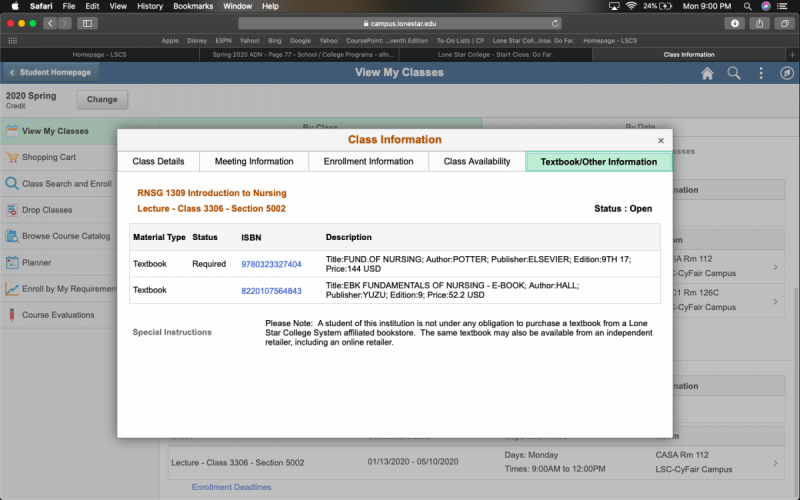Open the Apple menu
This screenshot has height=500, width=800.
point(15,6)
